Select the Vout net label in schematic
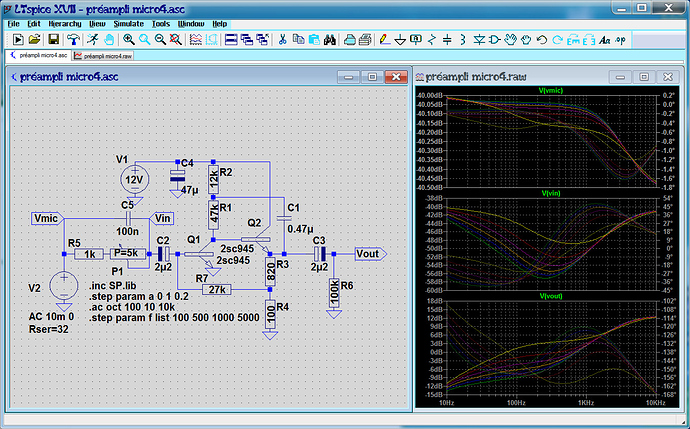Image resolution: width=690 pixels, height=429 pixels. click(371, 254)
